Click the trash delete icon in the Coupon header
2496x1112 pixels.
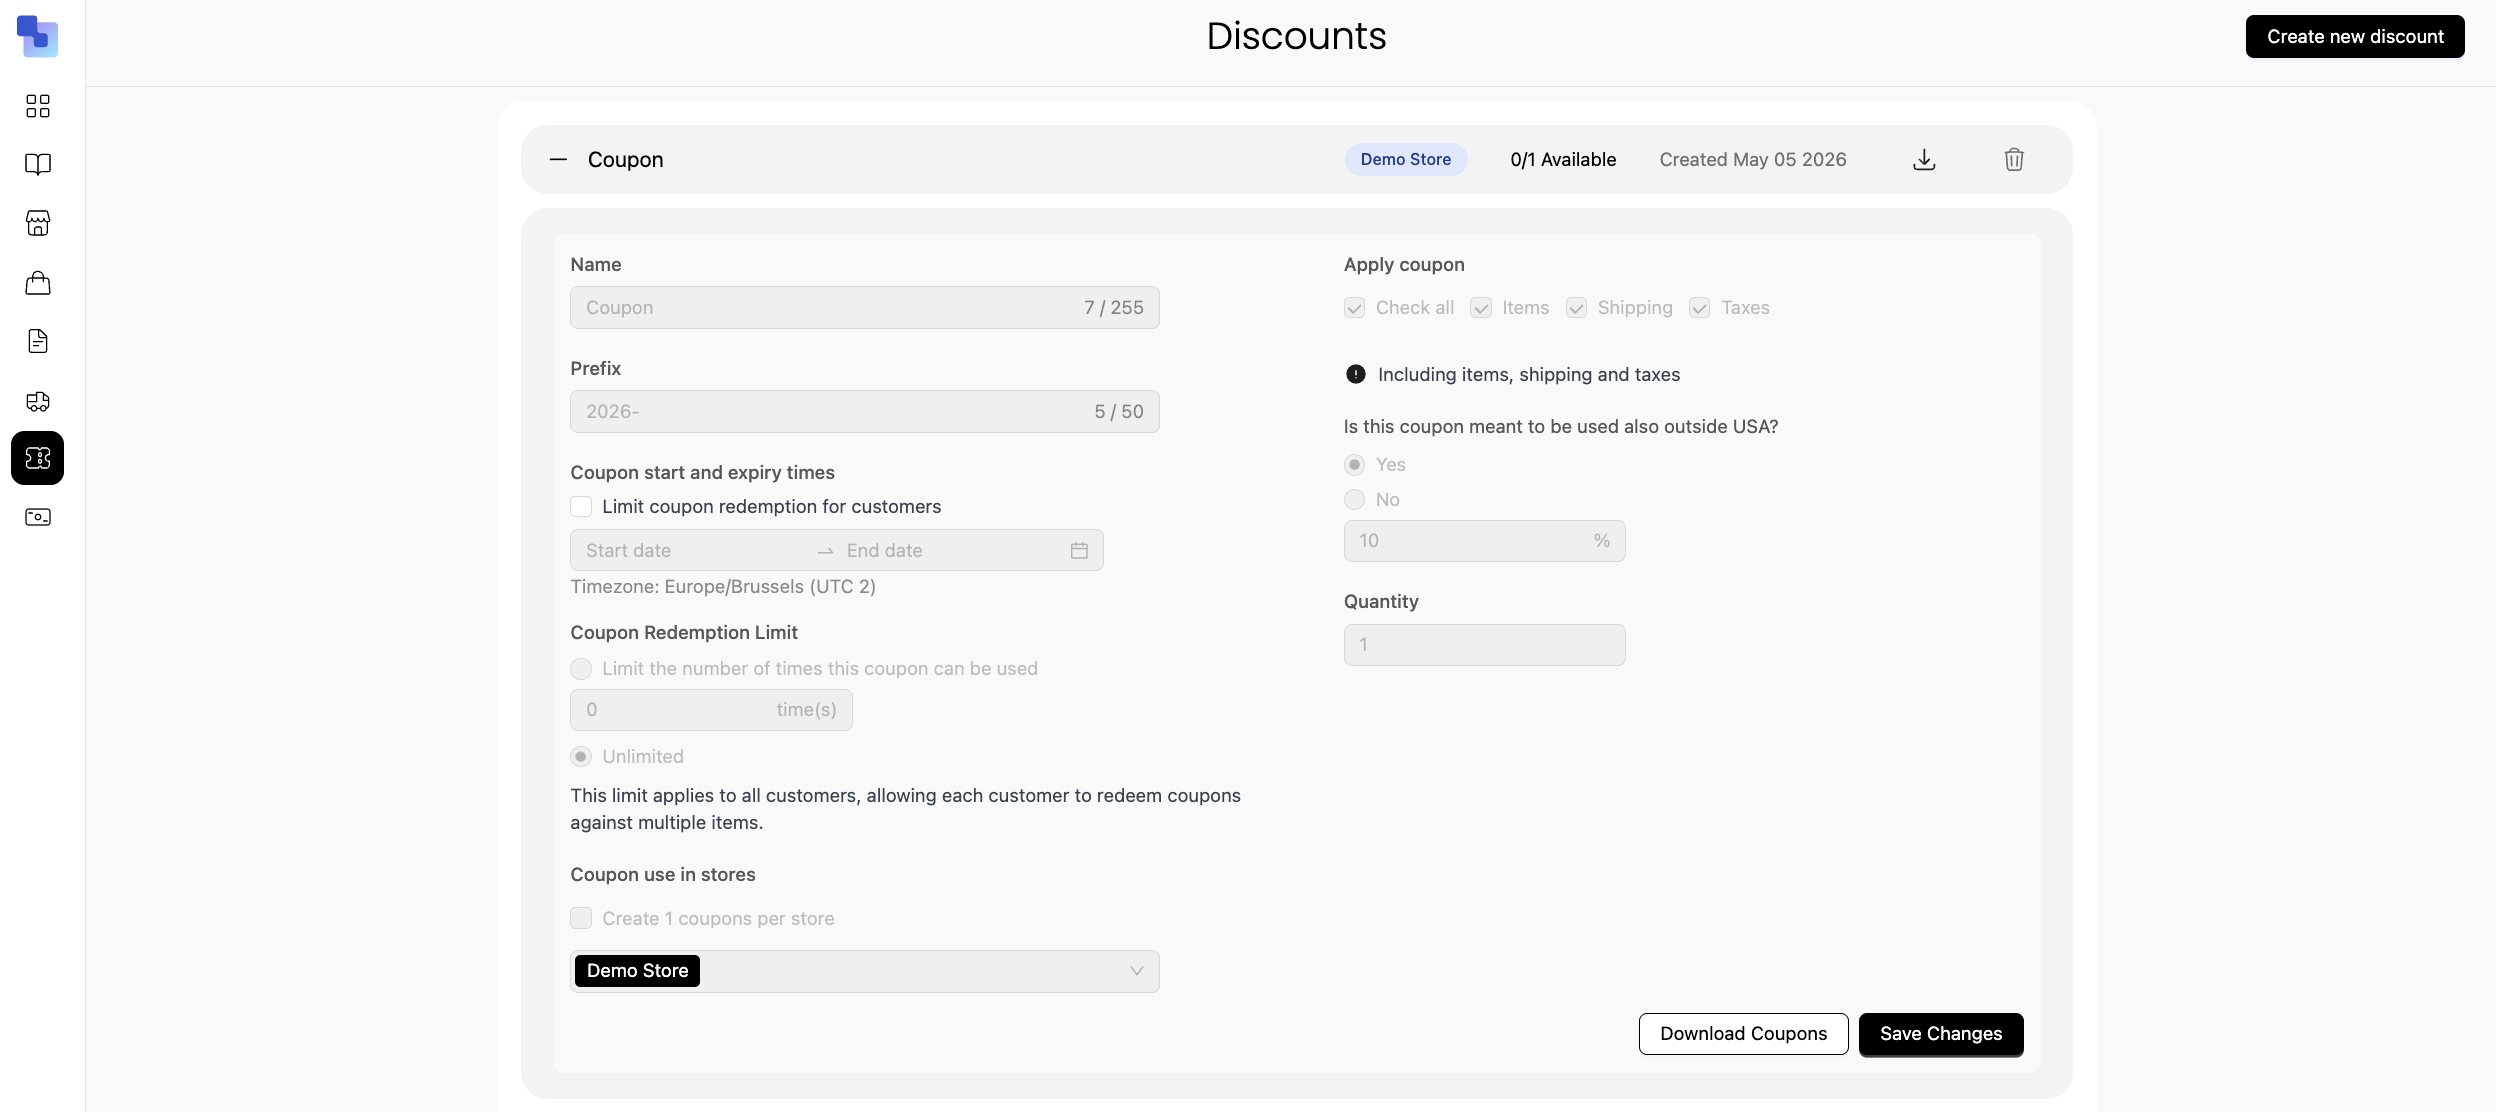2014,160
